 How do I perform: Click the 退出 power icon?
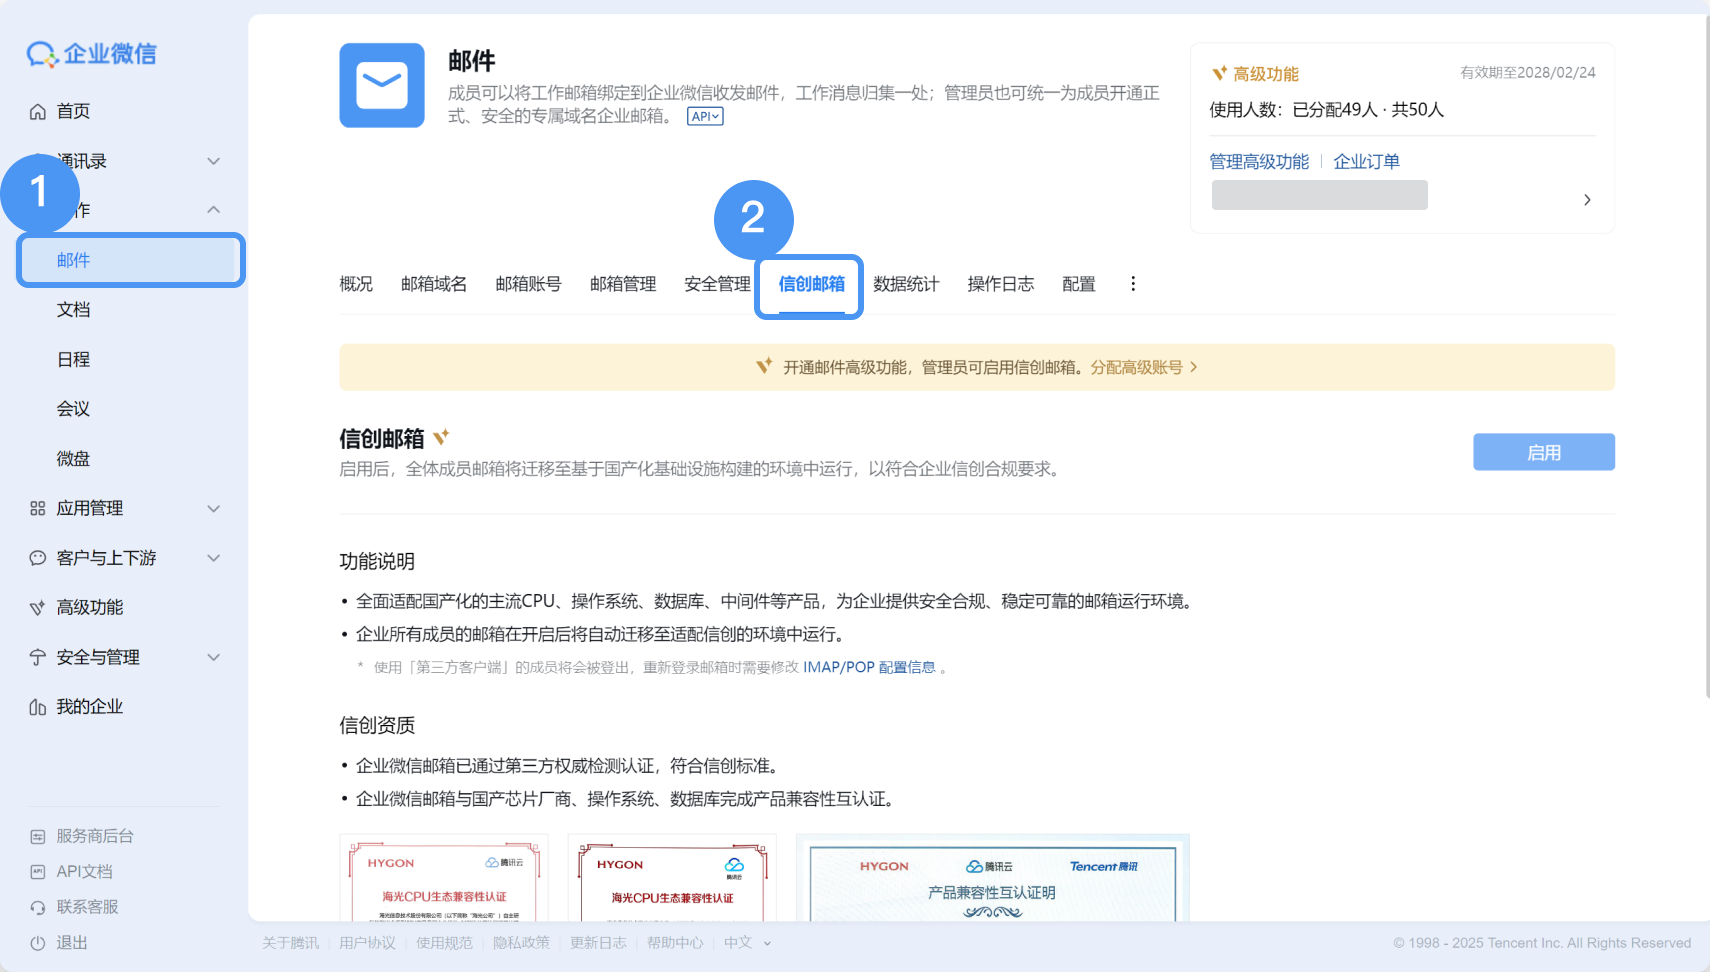[x=38, y=943]
